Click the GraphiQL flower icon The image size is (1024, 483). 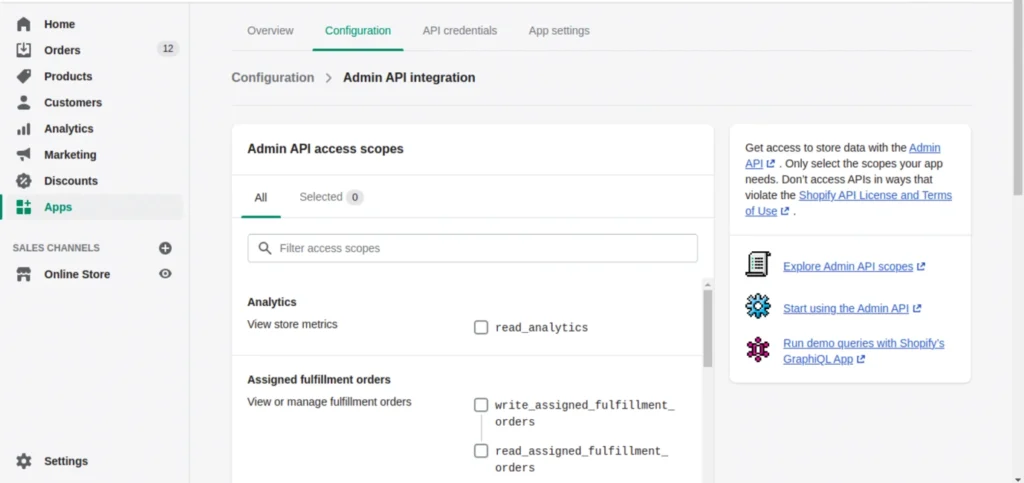(x=758, y=349)
